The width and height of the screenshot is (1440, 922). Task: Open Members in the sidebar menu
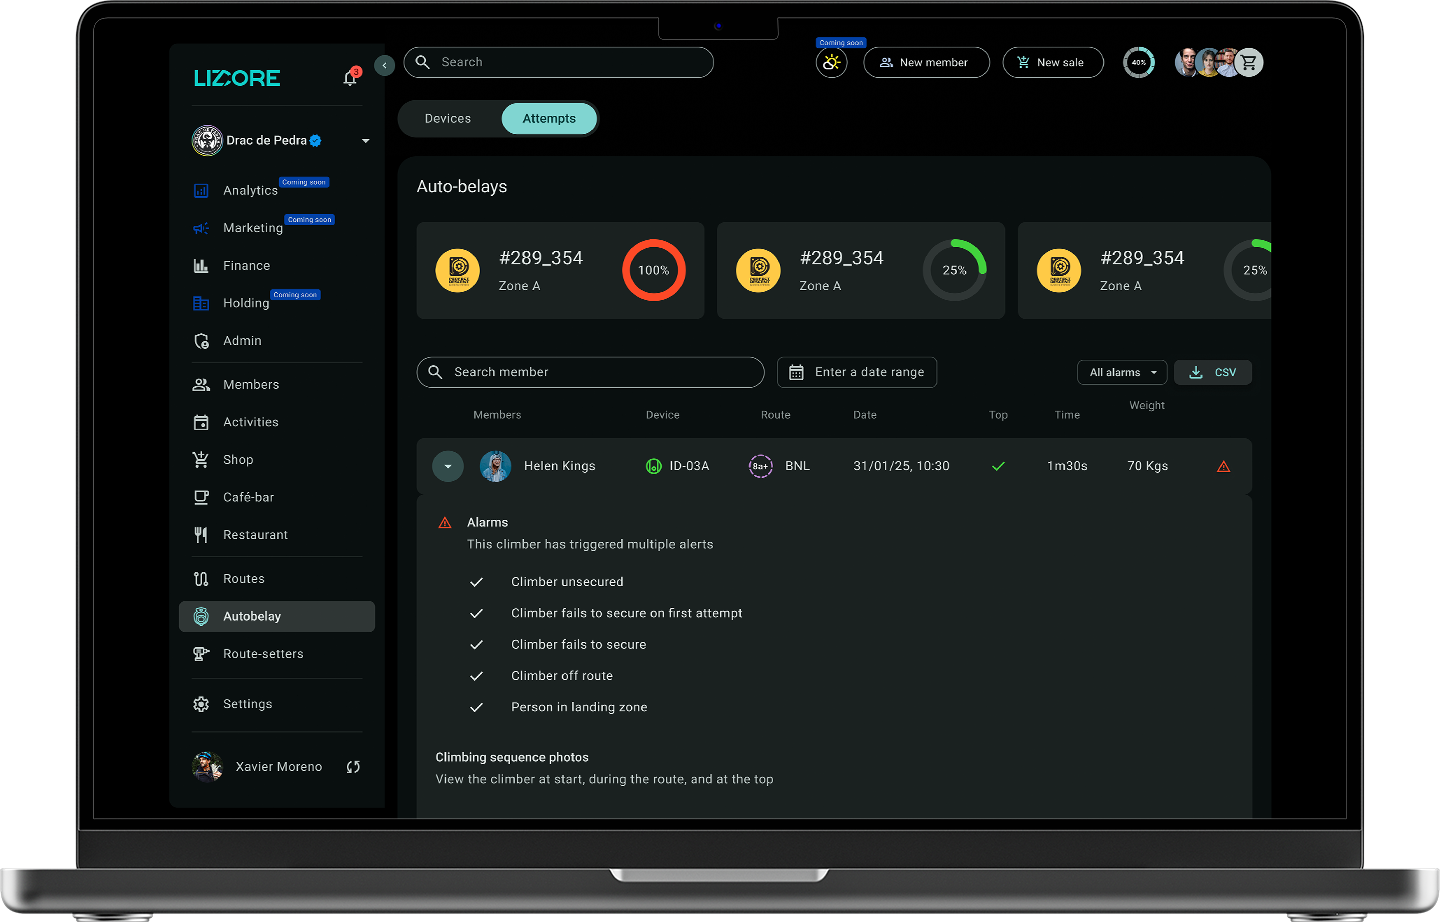251,385
